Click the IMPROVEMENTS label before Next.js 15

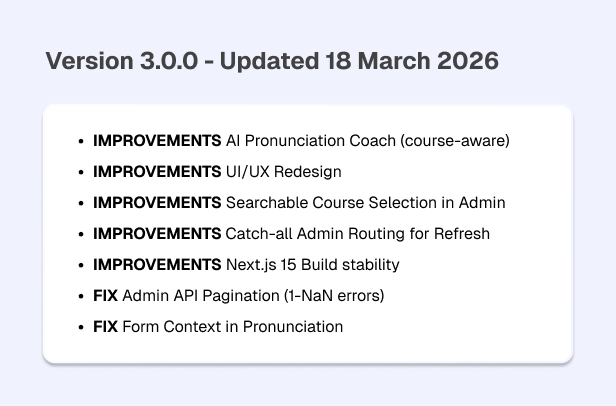[x=157, y=265]
